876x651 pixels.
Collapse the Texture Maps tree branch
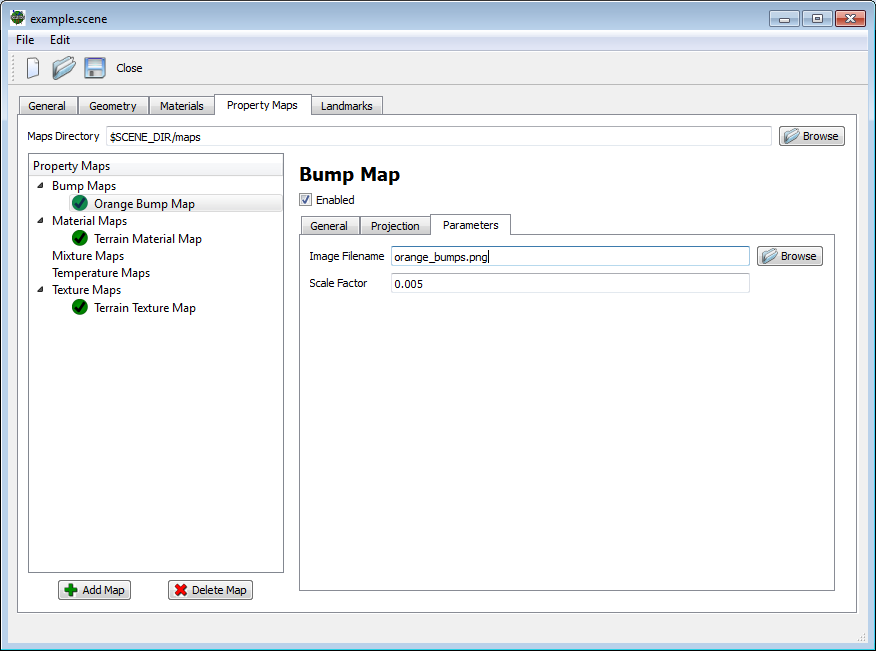[38, 289]
